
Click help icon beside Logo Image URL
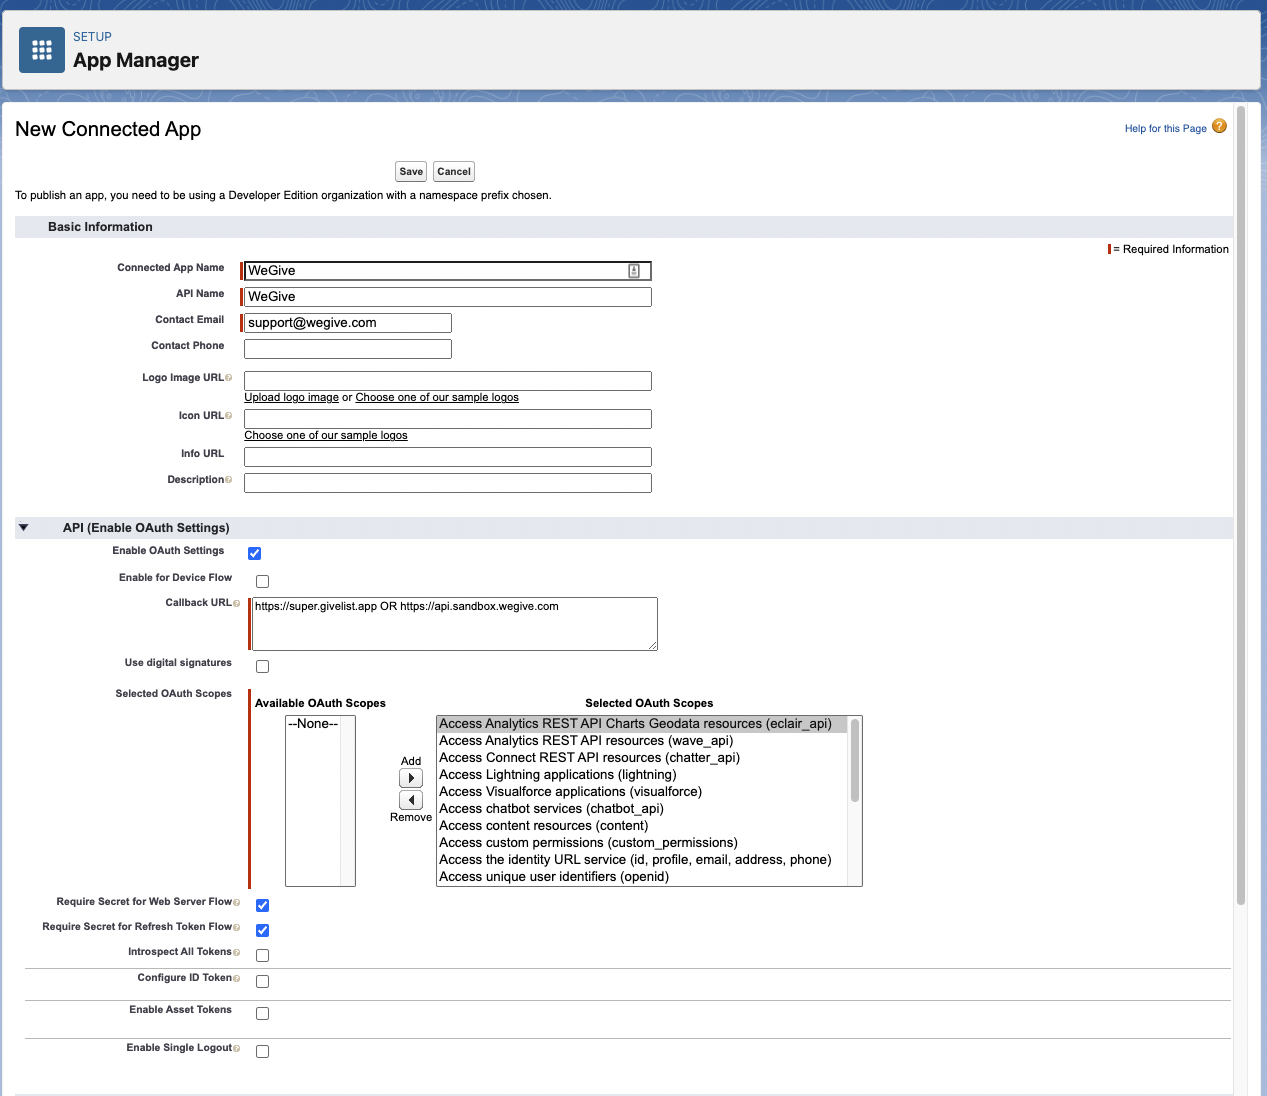click(x=229, y=378)
